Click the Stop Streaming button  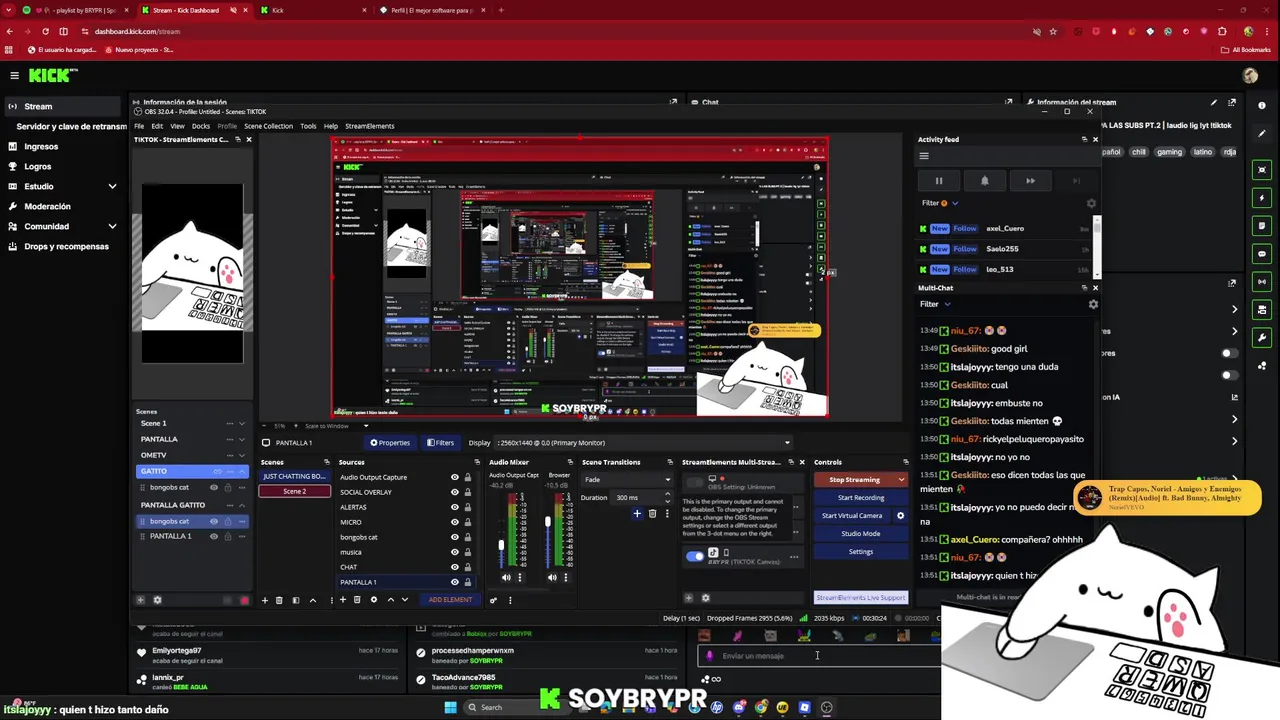click(x=855, y=480)
